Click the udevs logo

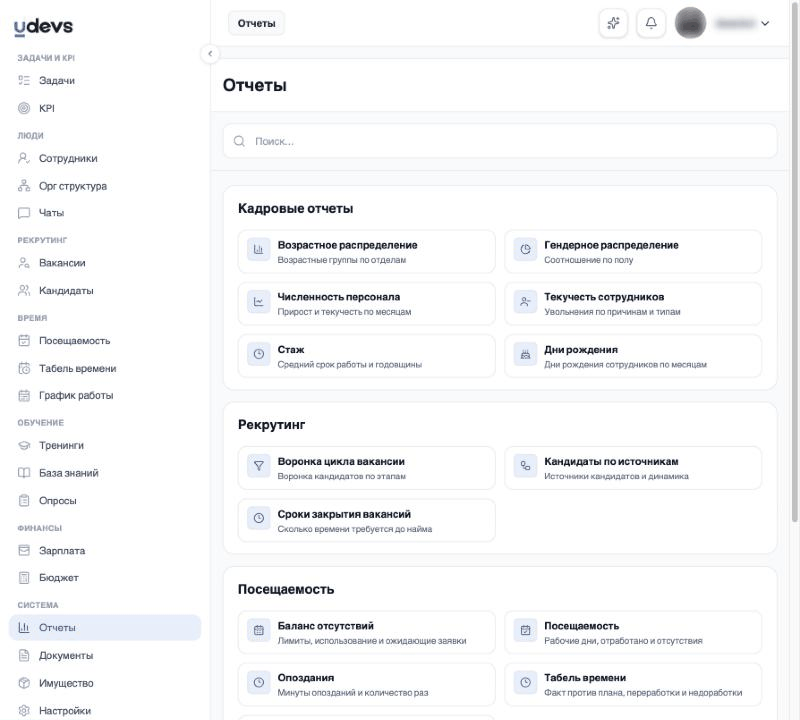(43, 27)
